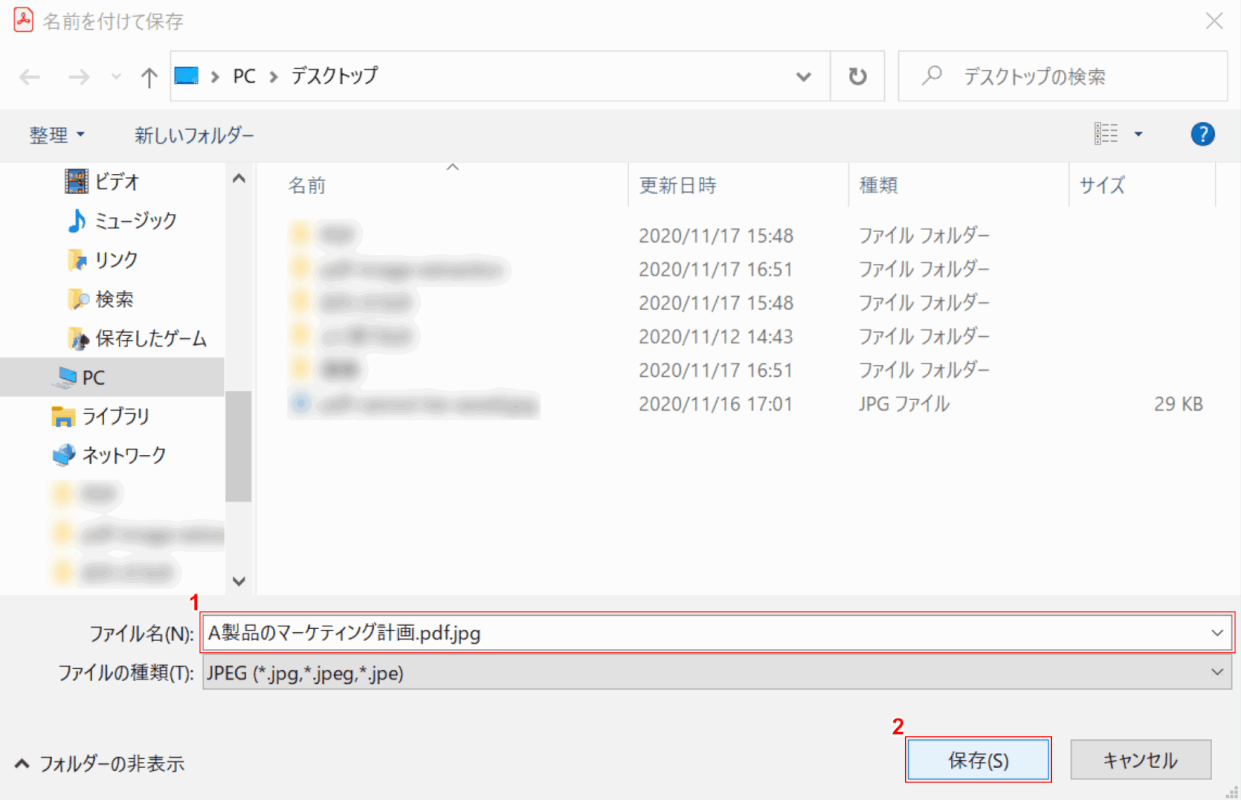This screenshot has width=1241, height=800.
Task: Open the help question mark icon
Action: coord(1203,135)
